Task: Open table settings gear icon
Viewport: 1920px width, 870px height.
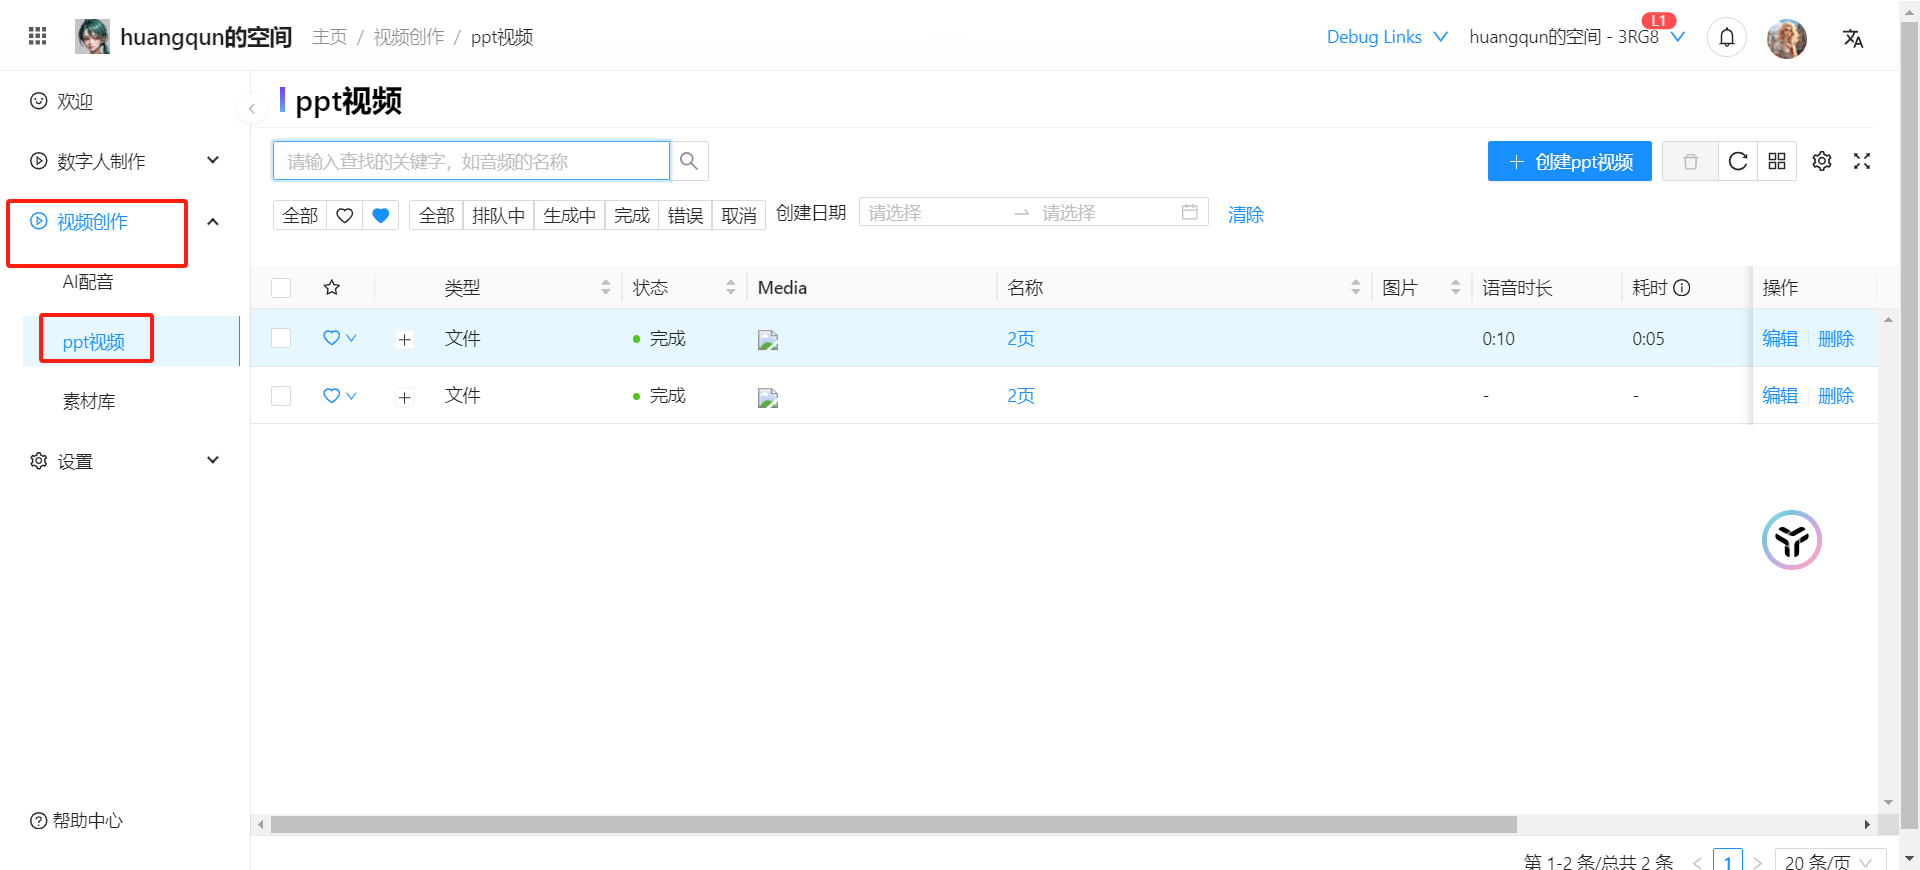Action: [x=1822, y=161]
